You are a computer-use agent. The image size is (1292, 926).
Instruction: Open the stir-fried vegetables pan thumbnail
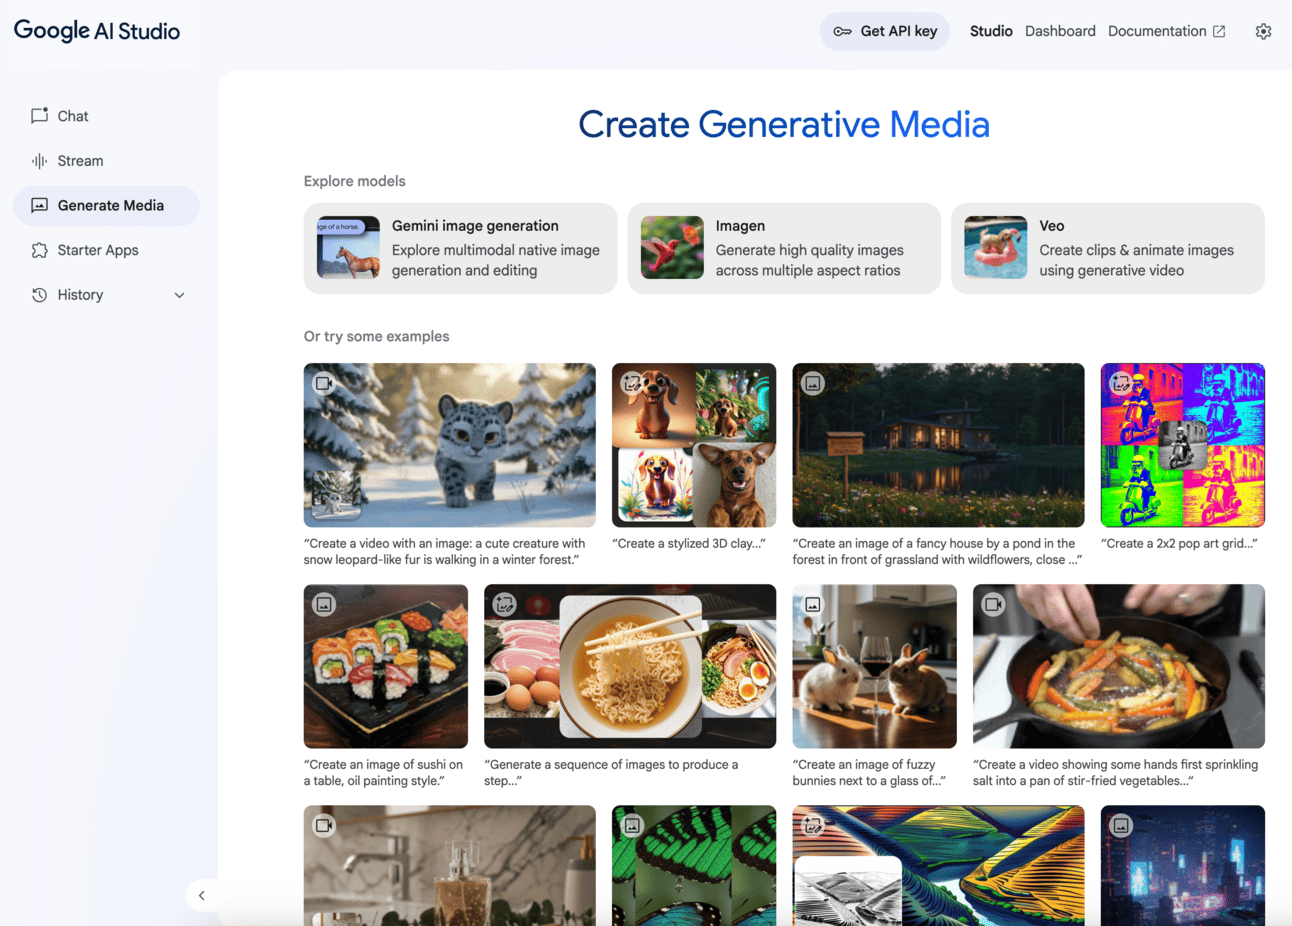tap(1119, 666)
